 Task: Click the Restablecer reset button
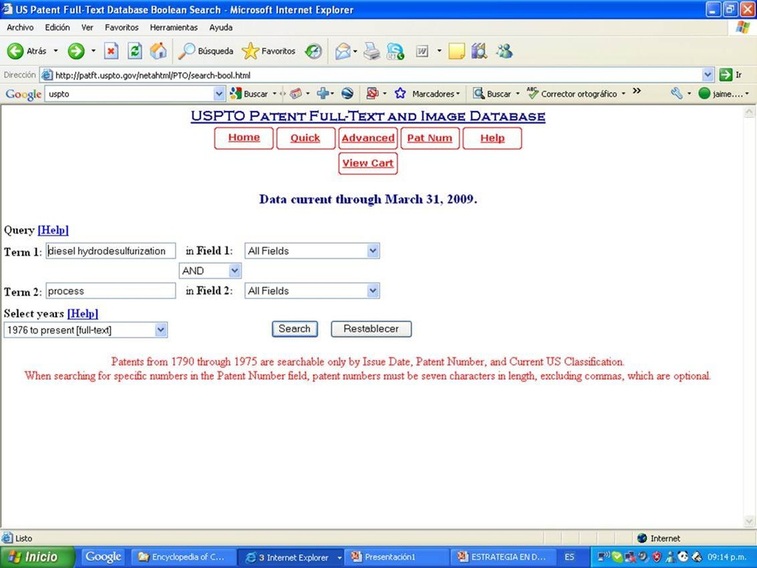click(371, 329)
